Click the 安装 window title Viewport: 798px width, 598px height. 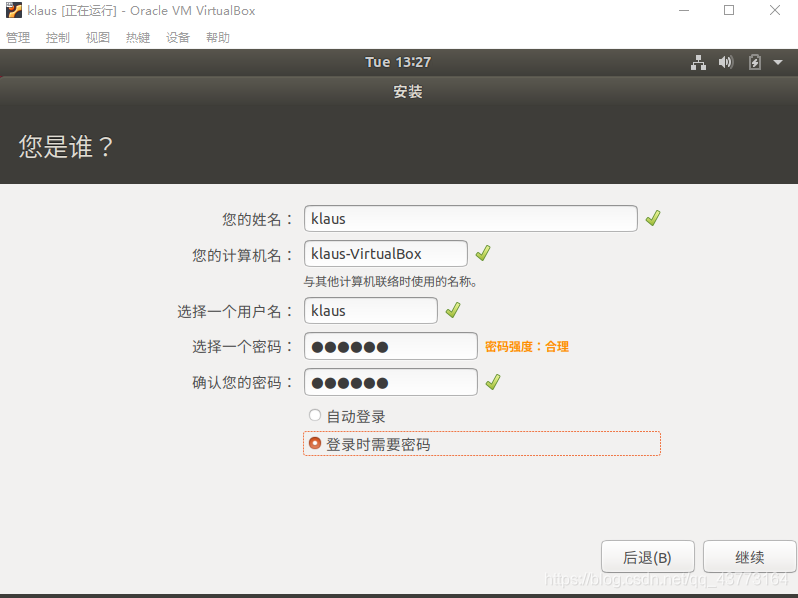click(408, 92)
